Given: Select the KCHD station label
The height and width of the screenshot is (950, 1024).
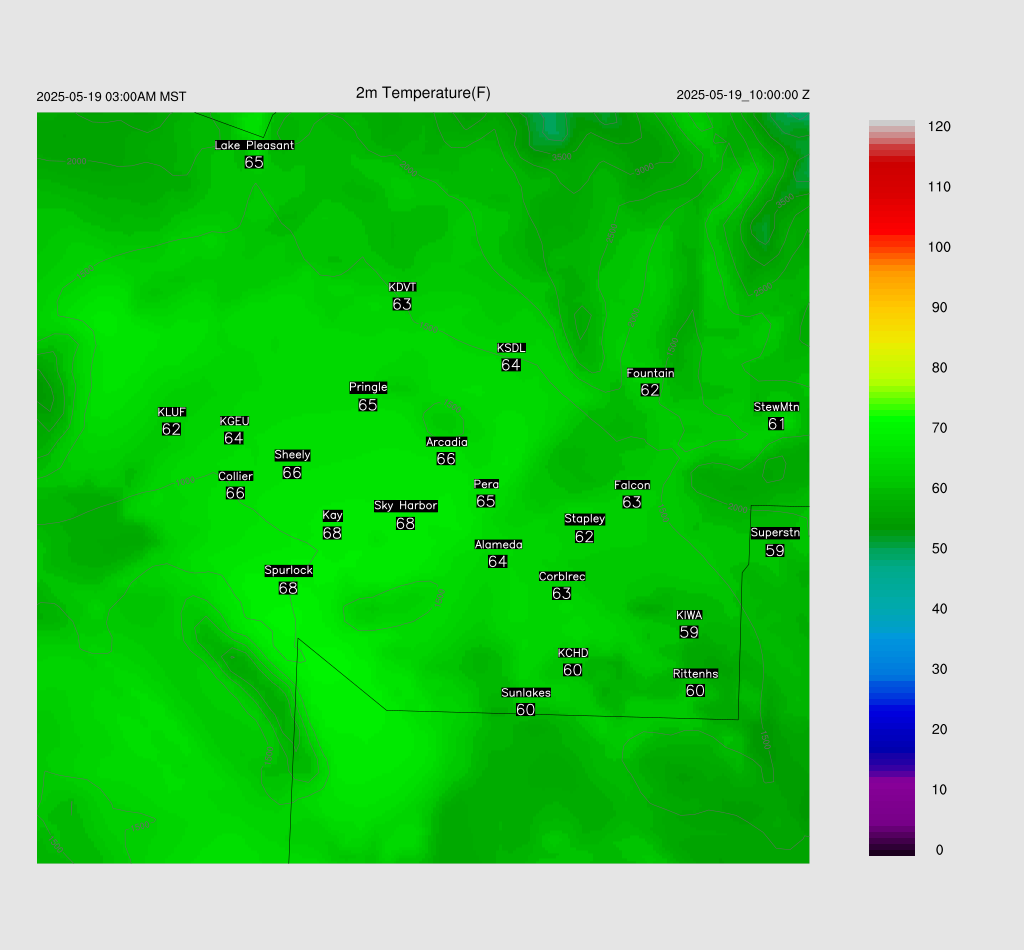Looking at the screenshot, I should [573, 653].
